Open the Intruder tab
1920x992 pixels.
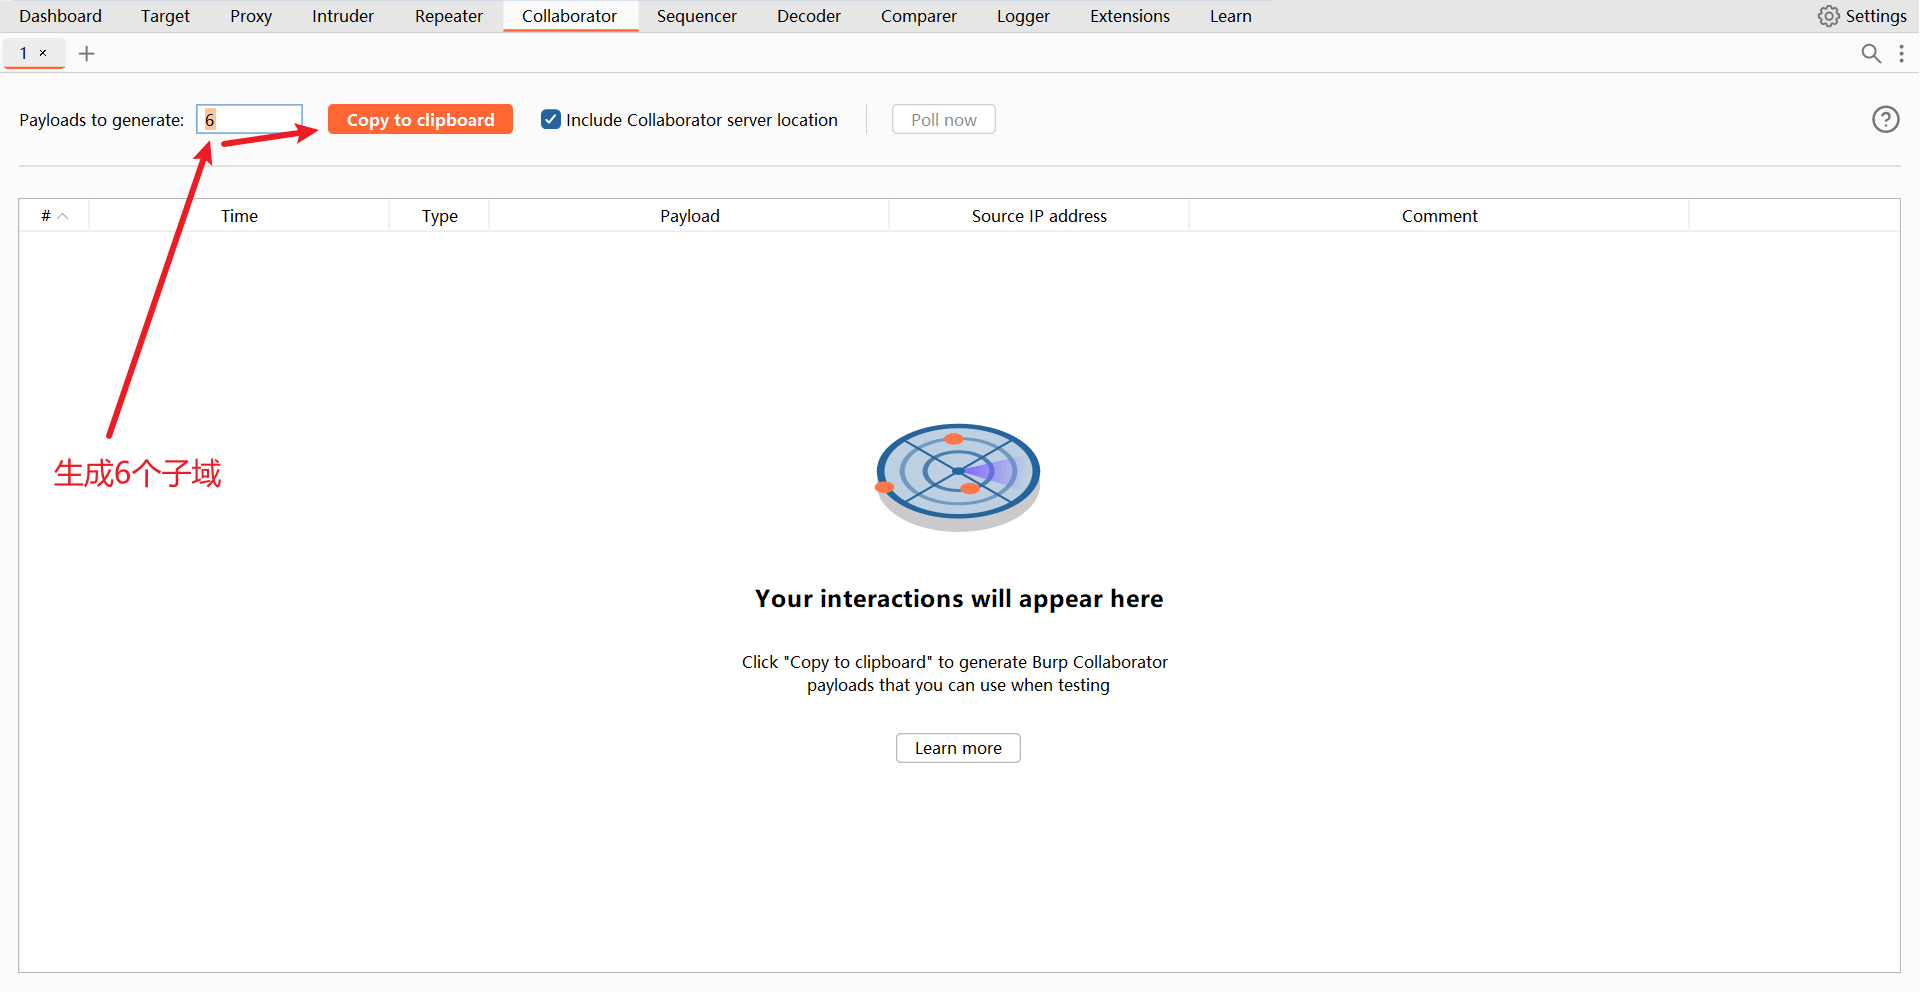coord(342,16)
